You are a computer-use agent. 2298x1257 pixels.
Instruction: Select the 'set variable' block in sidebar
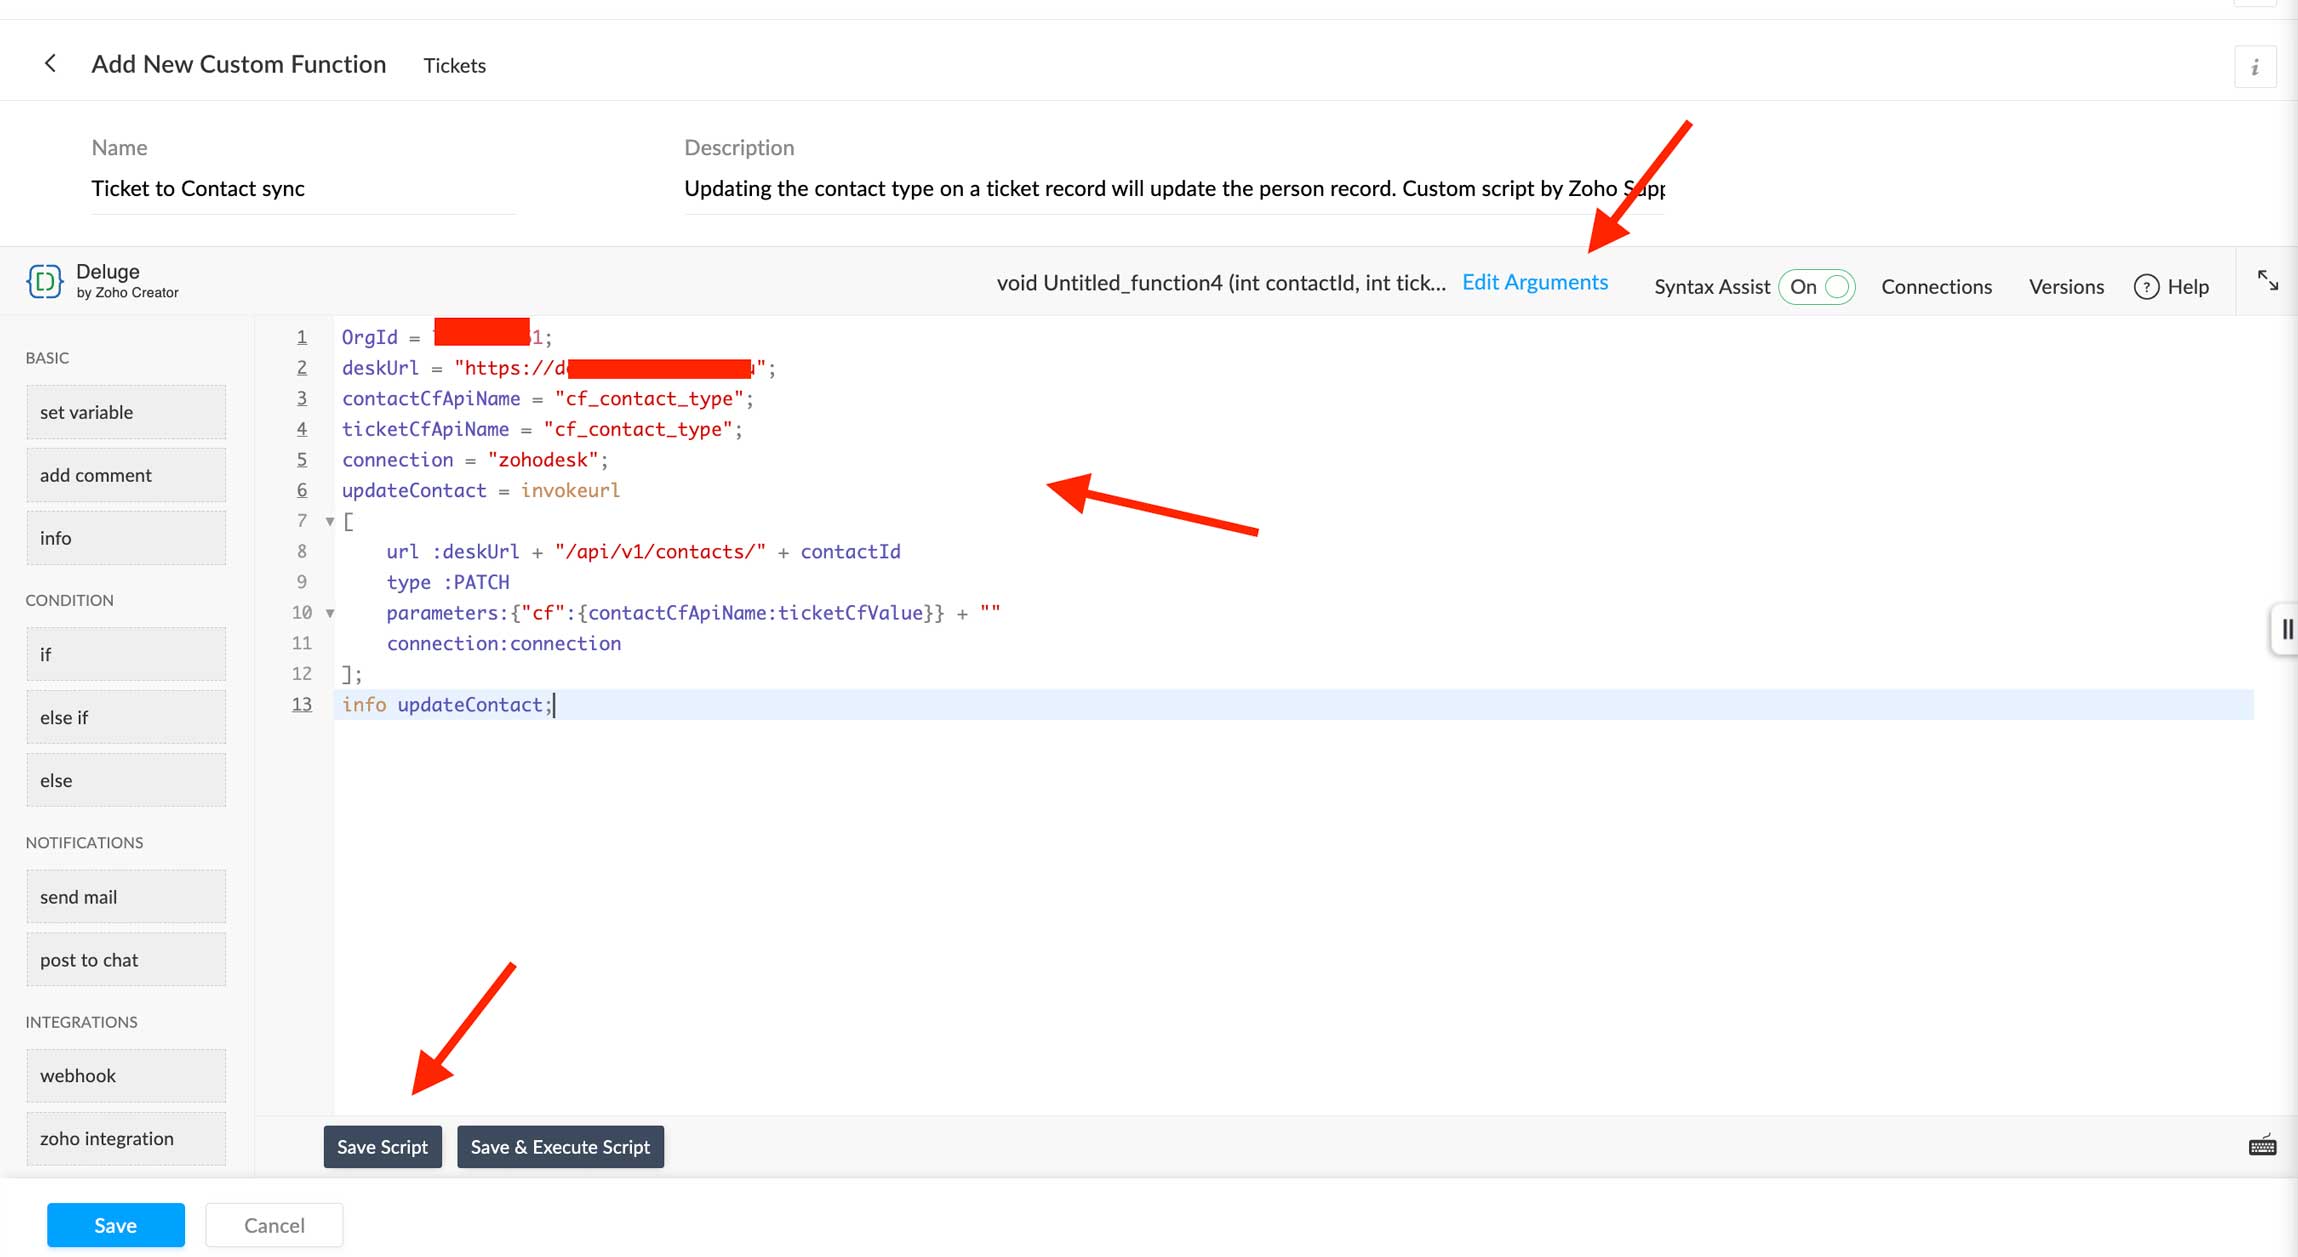click(x=126, y=412)
